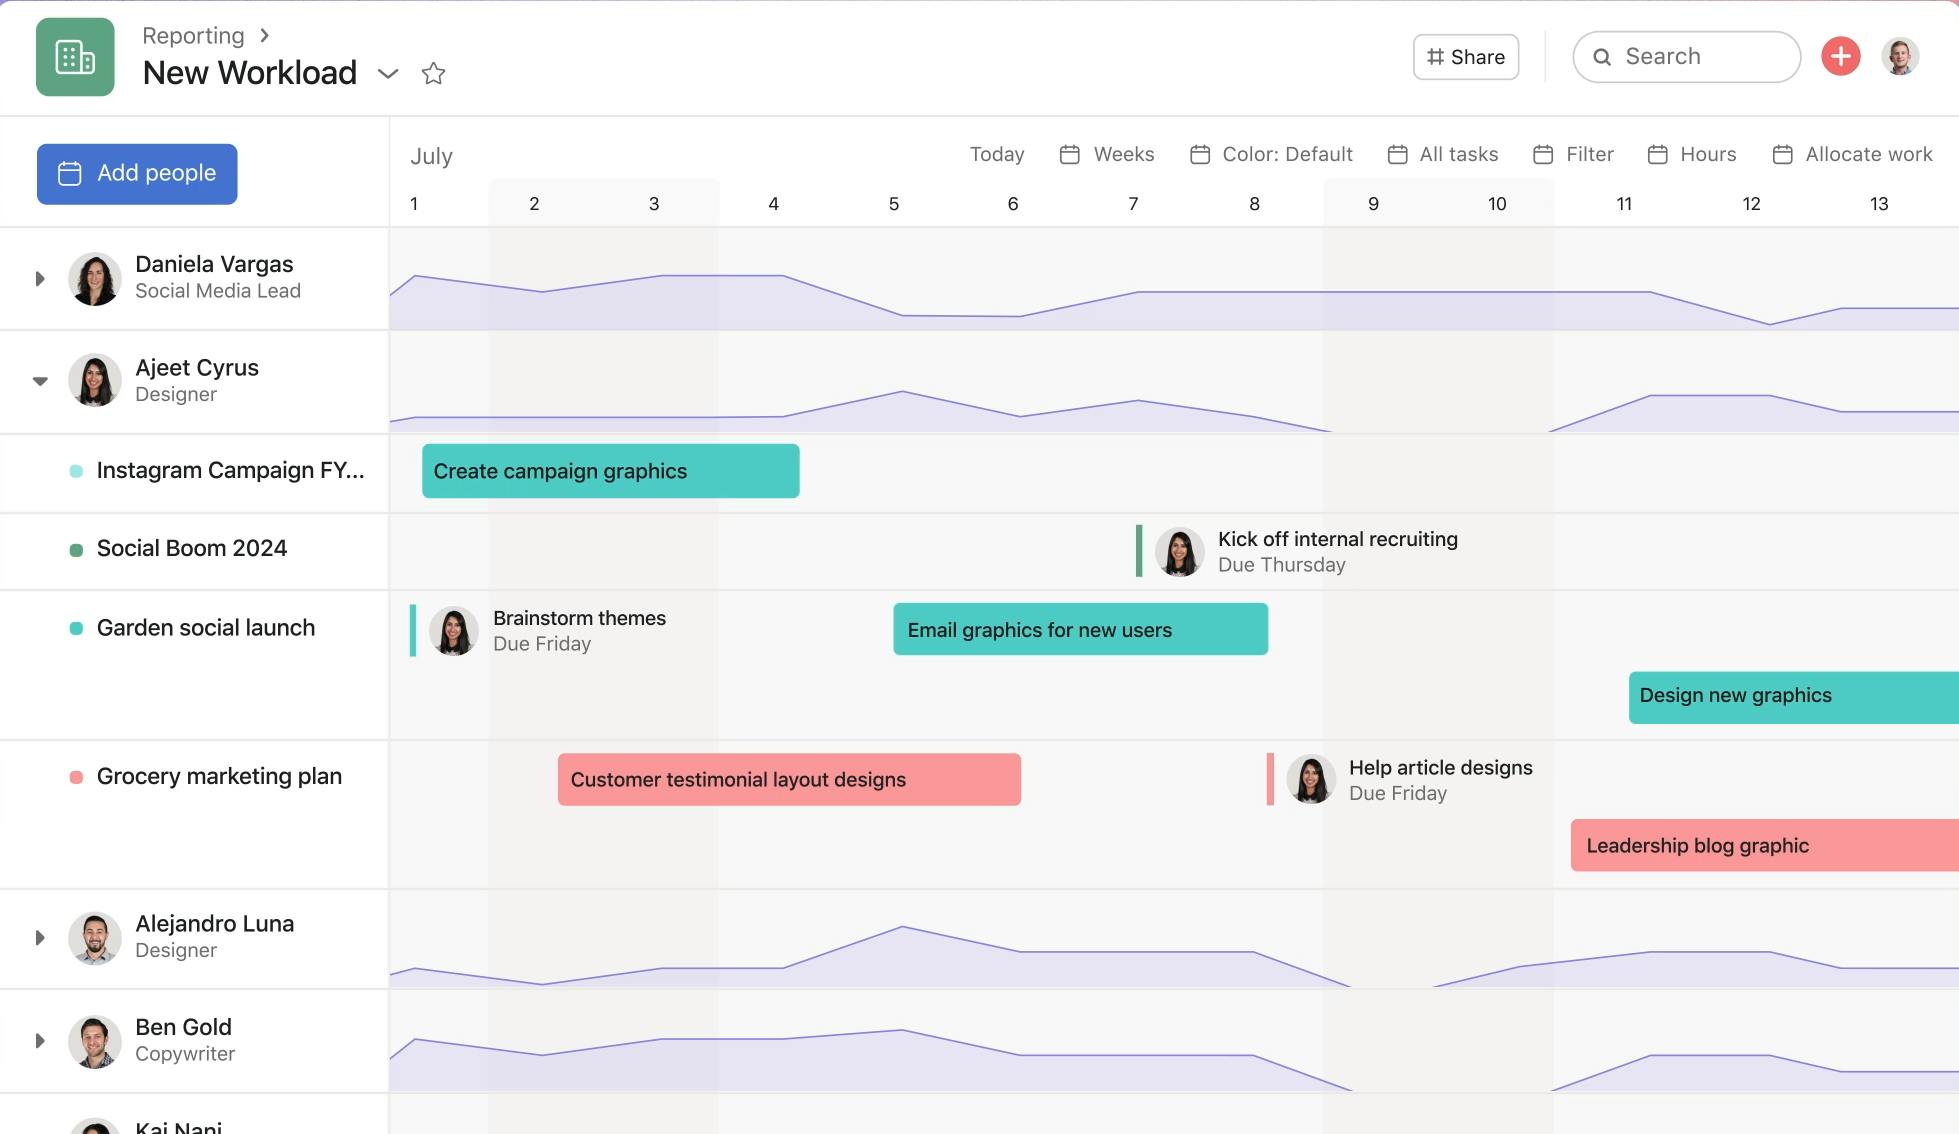Collapse Ajeet Cyrus's task list
Image resolution: width=1959 pixels, height=1134 pixels.
[39, 380]
